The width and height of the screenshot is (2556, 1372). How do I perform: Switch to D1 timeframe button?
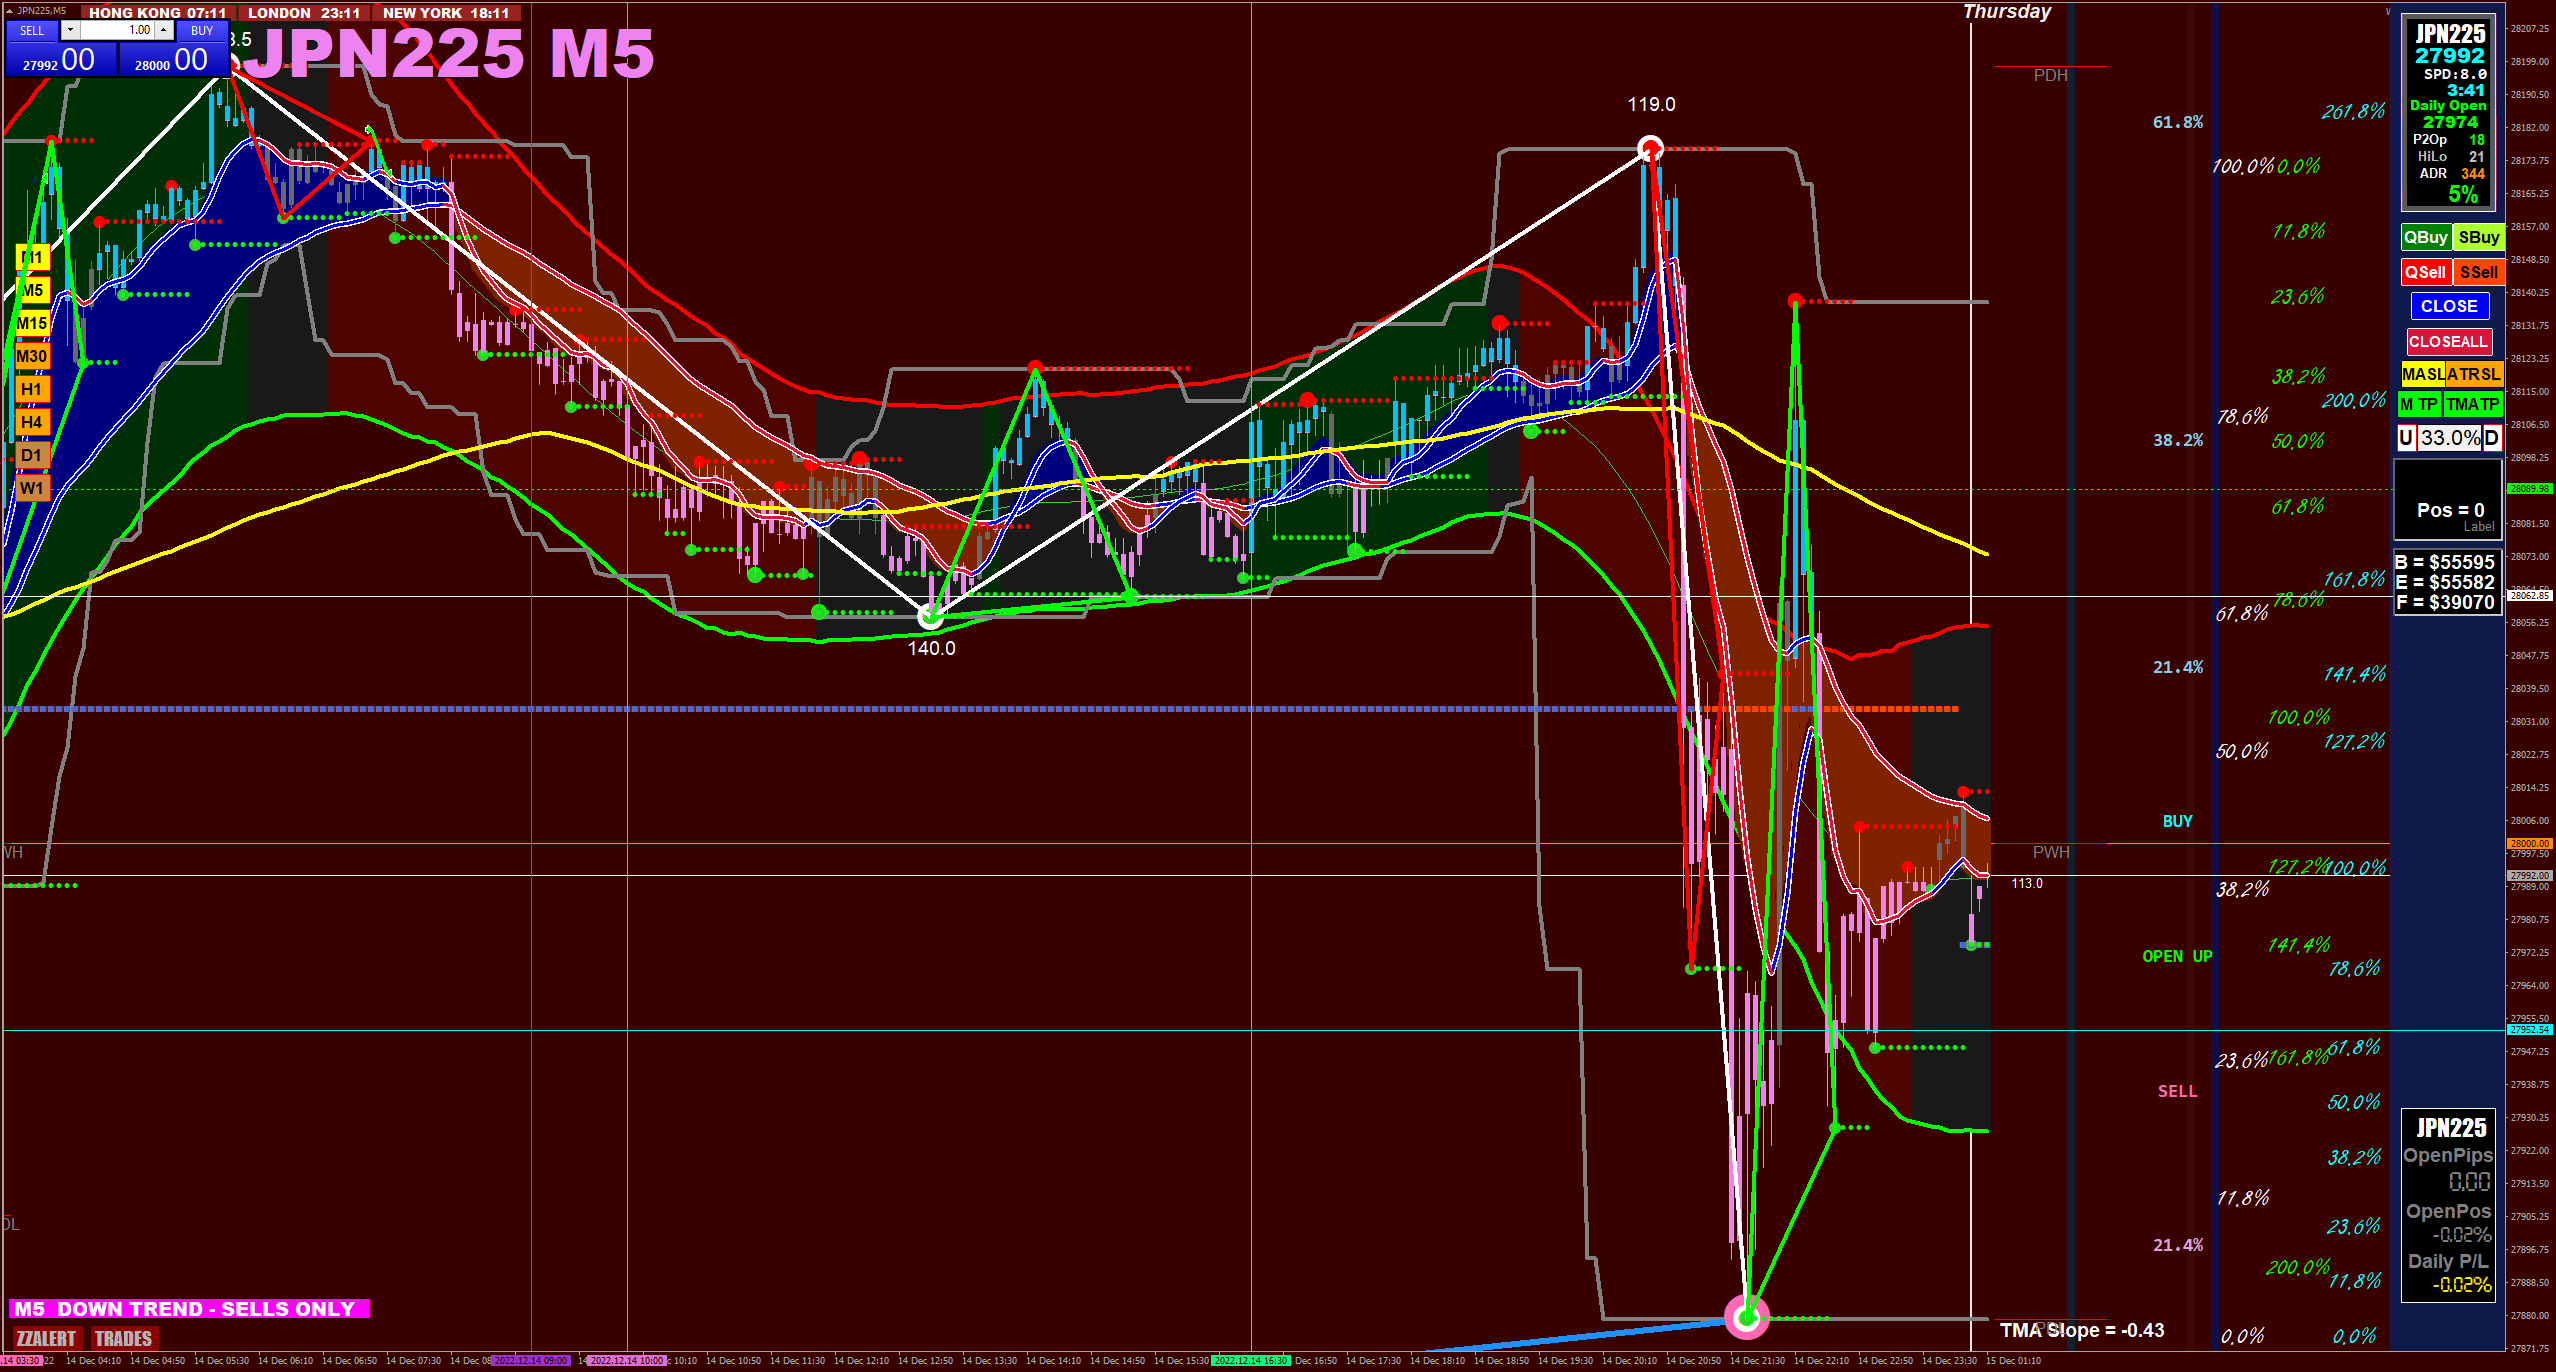click(32, 455)
